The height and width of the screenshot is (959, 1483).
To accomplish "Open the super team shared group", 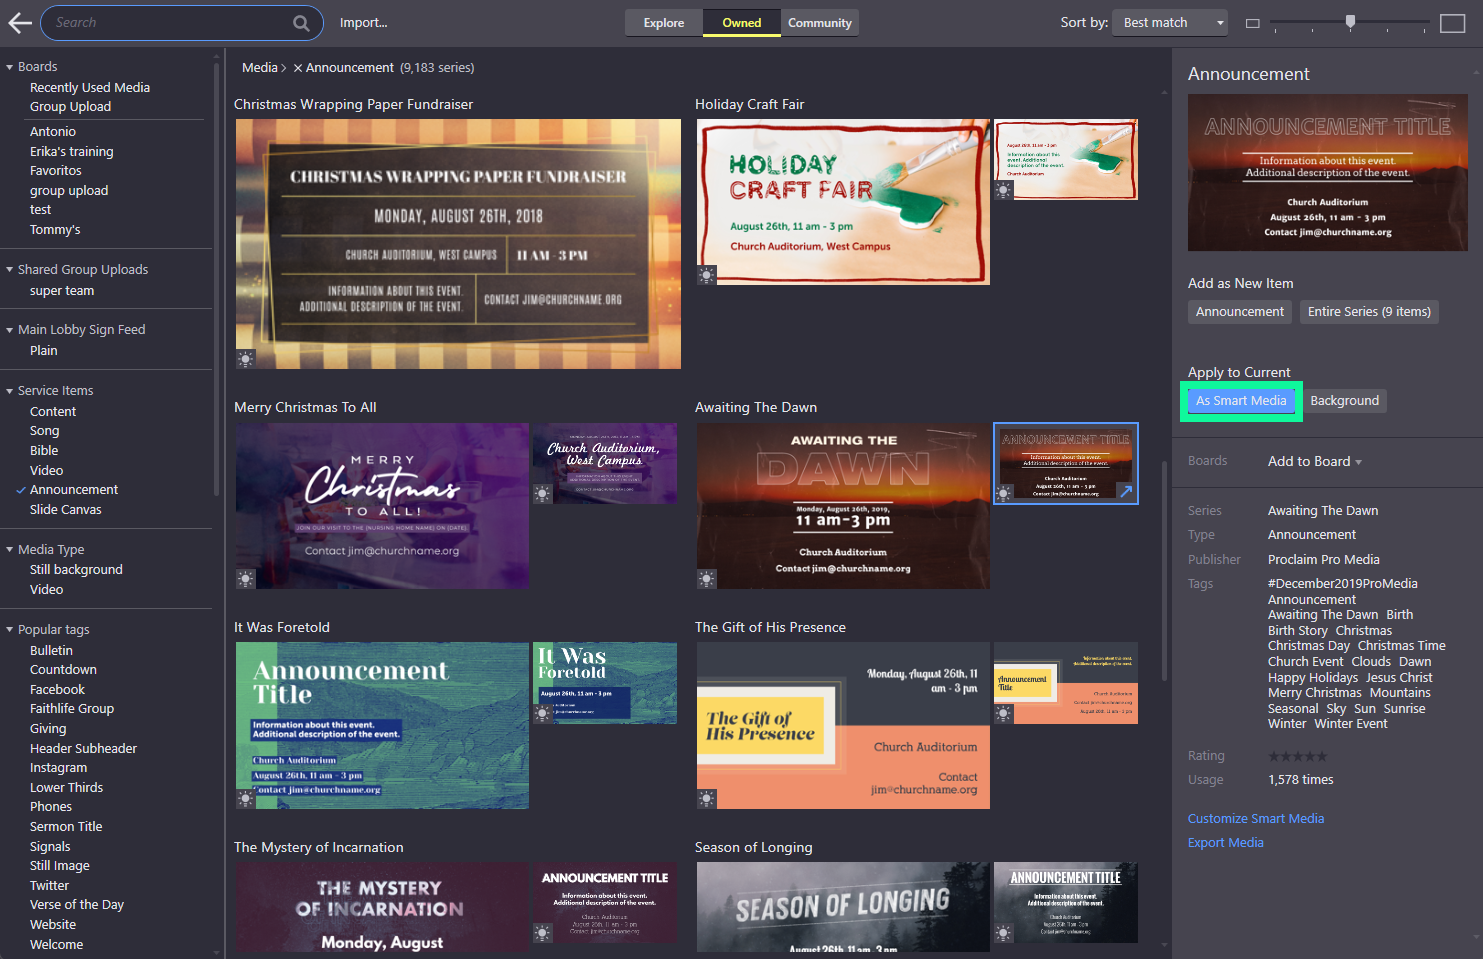I will tap(62, 291).
